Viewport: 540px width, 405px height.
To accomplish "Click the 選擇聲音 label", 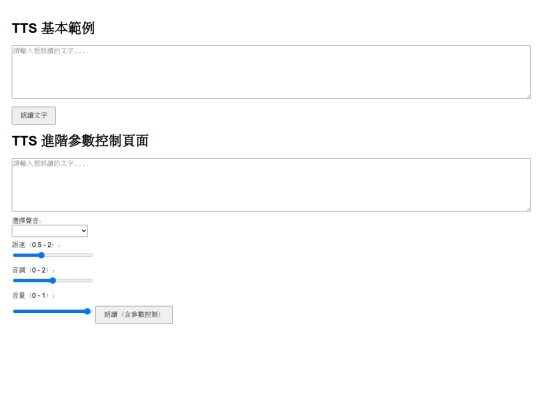I will click(27, 221).
